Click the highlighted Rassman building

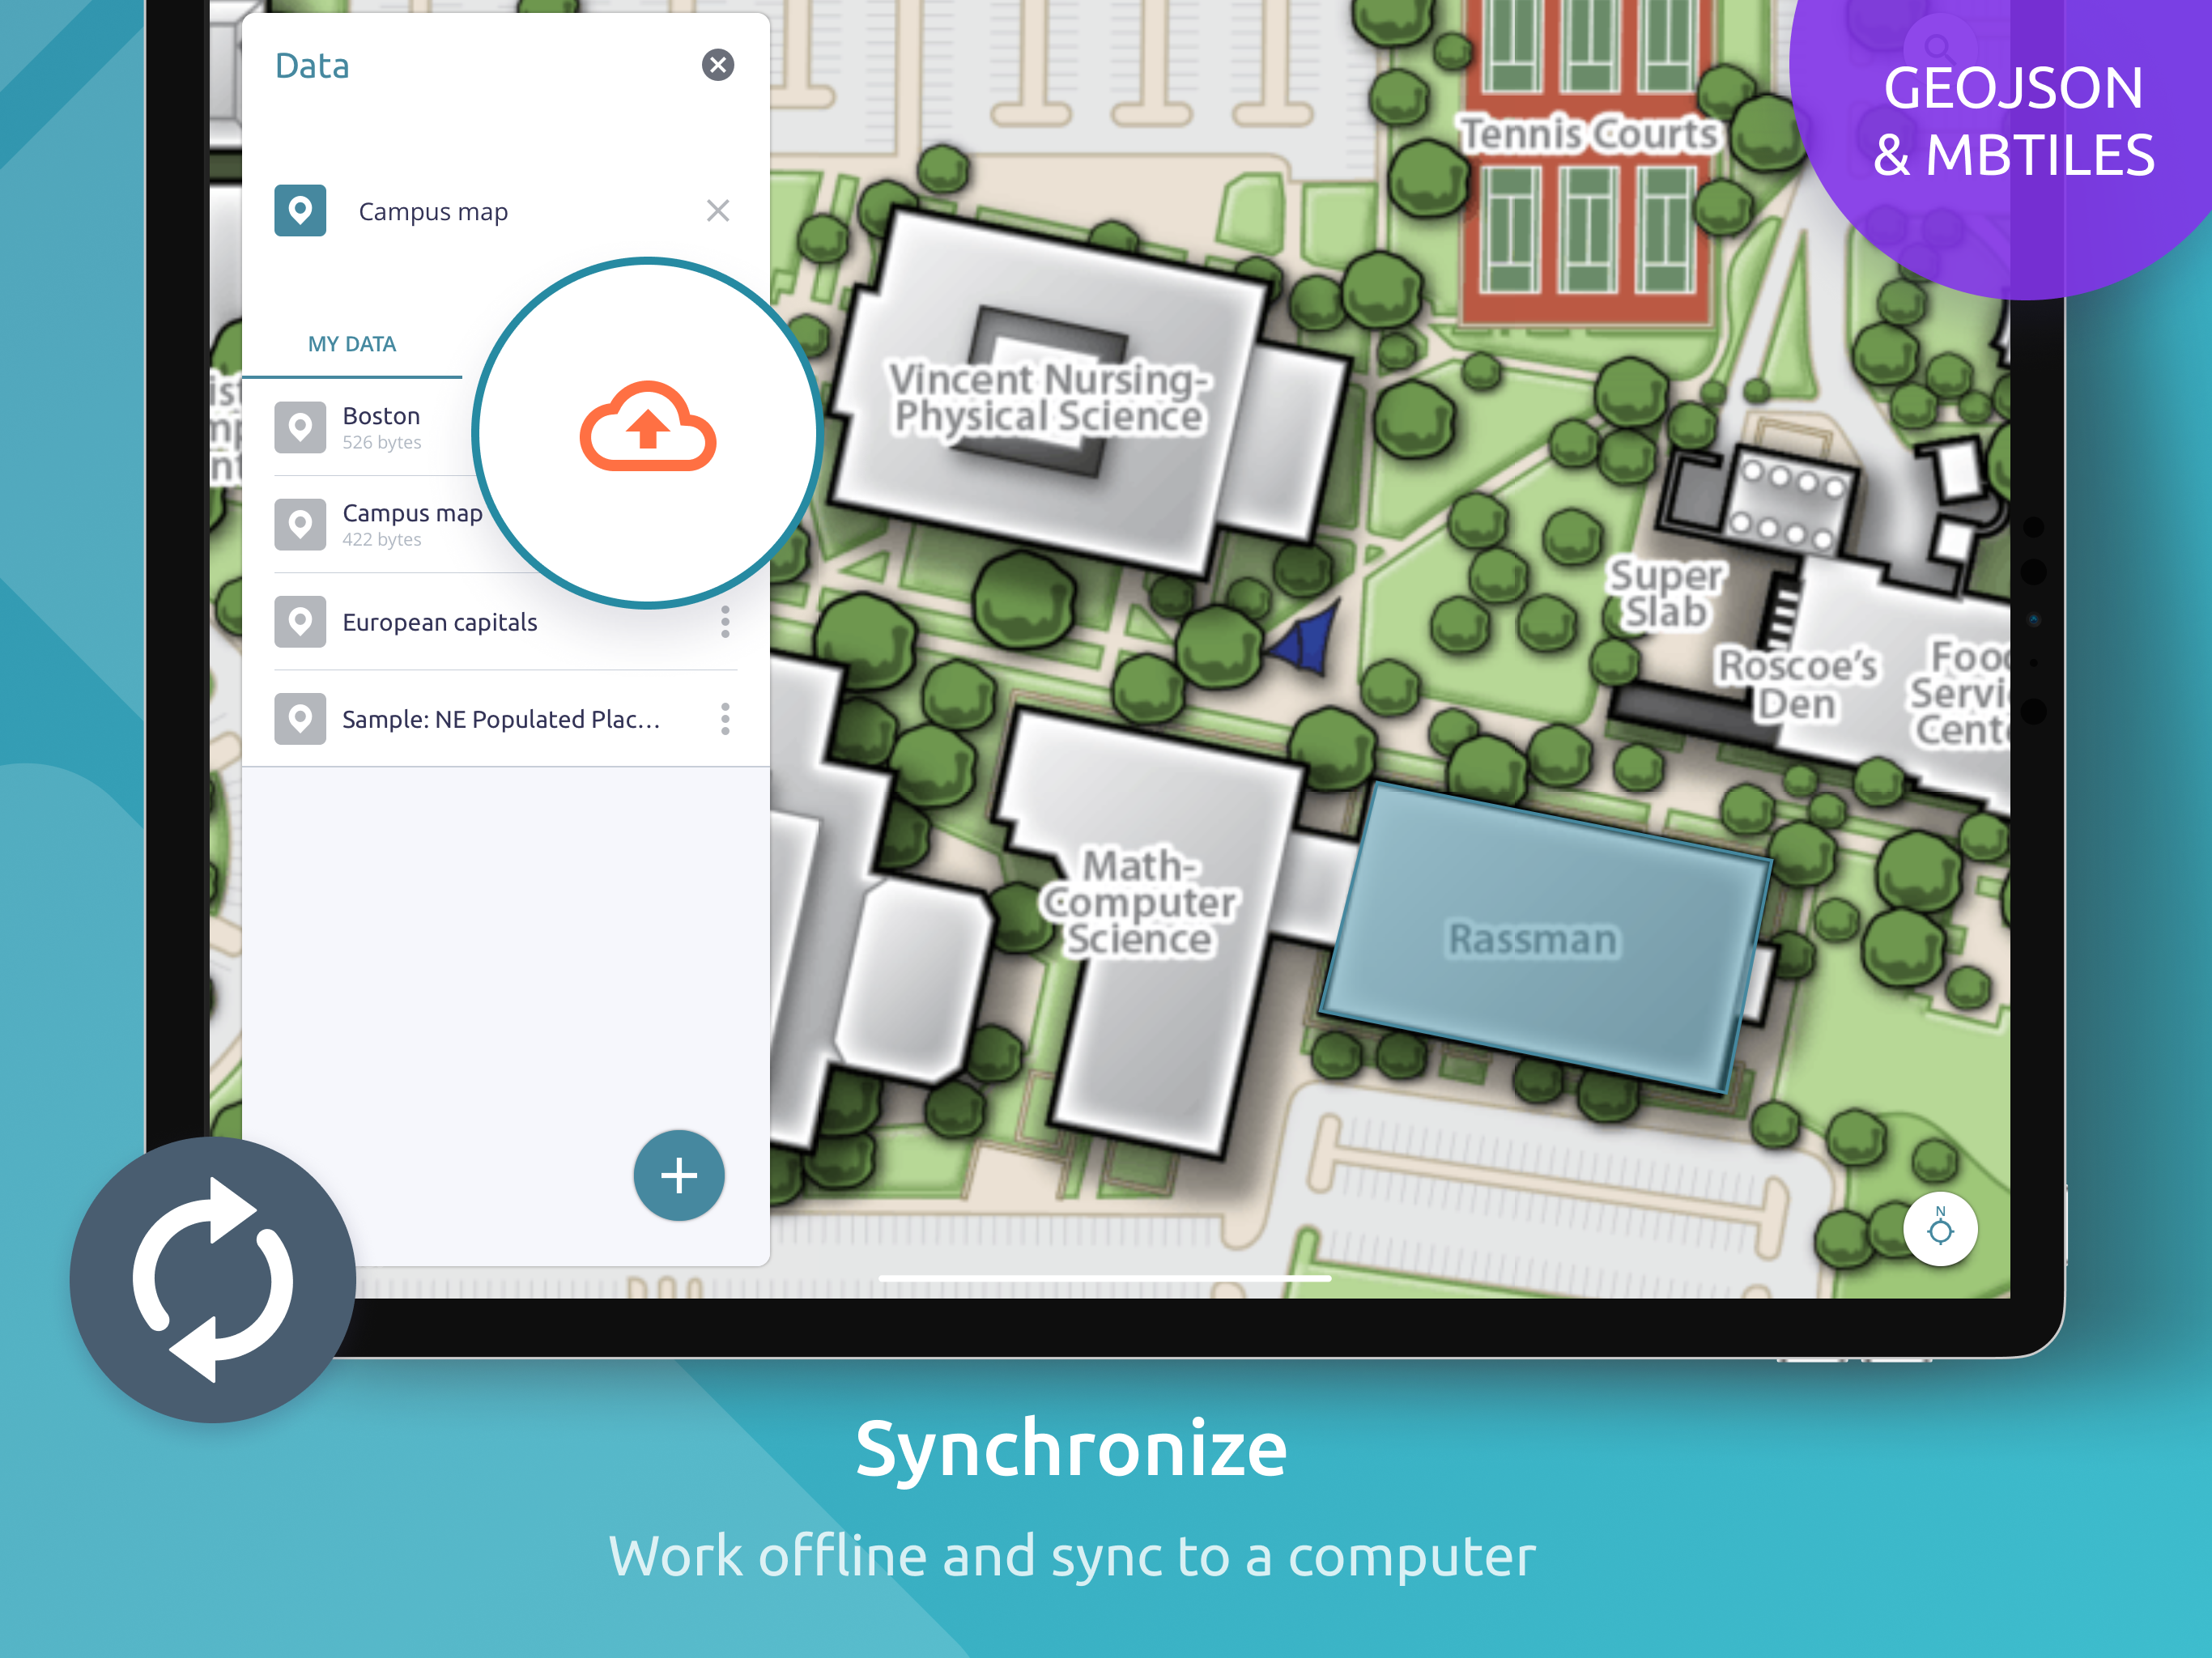click(1533, 940)
